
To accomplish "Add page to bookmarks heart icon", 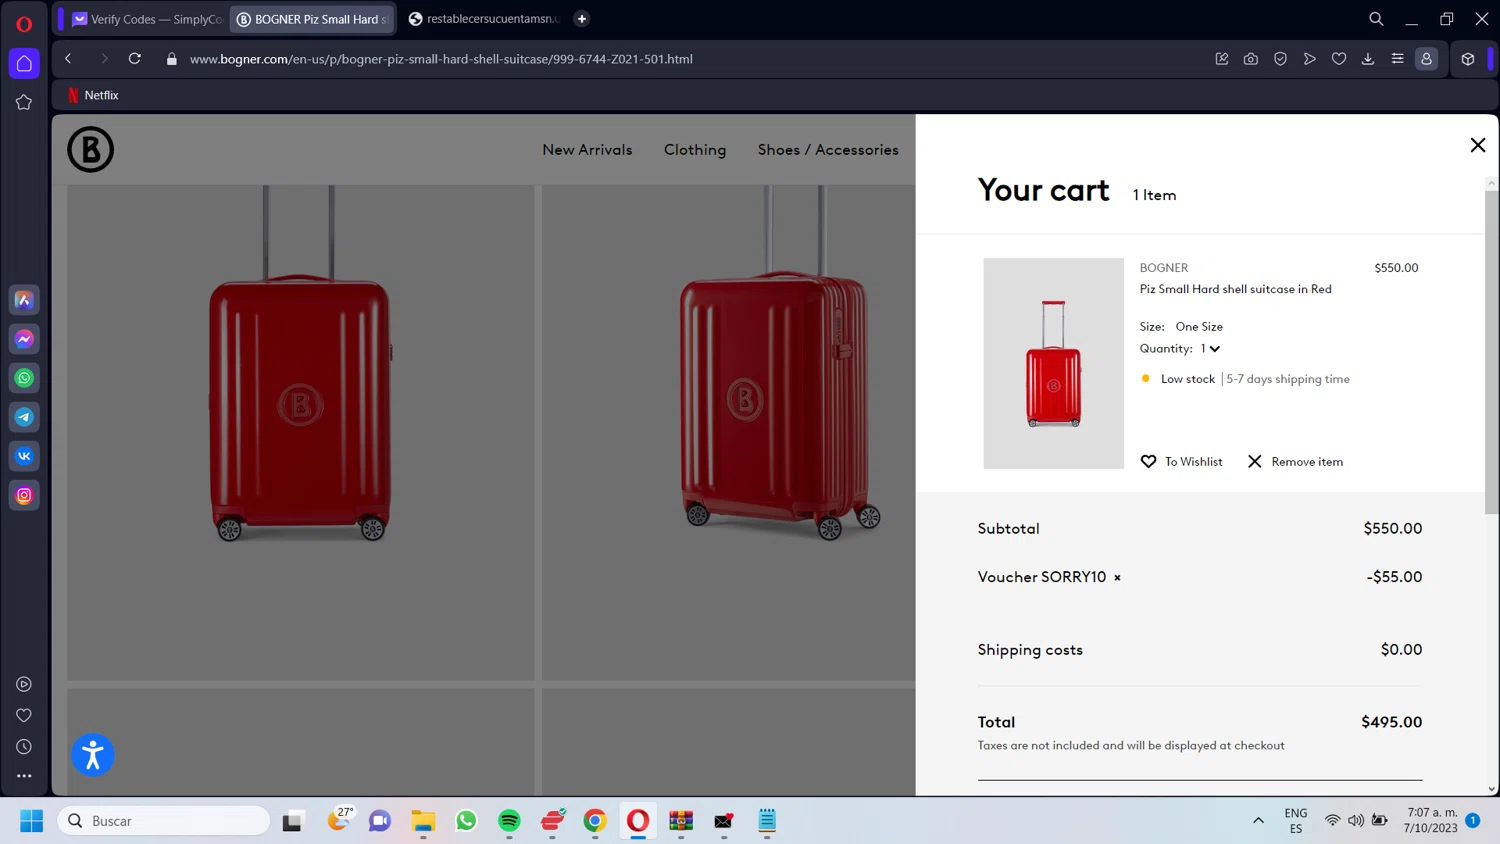I will pos(1339,59).
